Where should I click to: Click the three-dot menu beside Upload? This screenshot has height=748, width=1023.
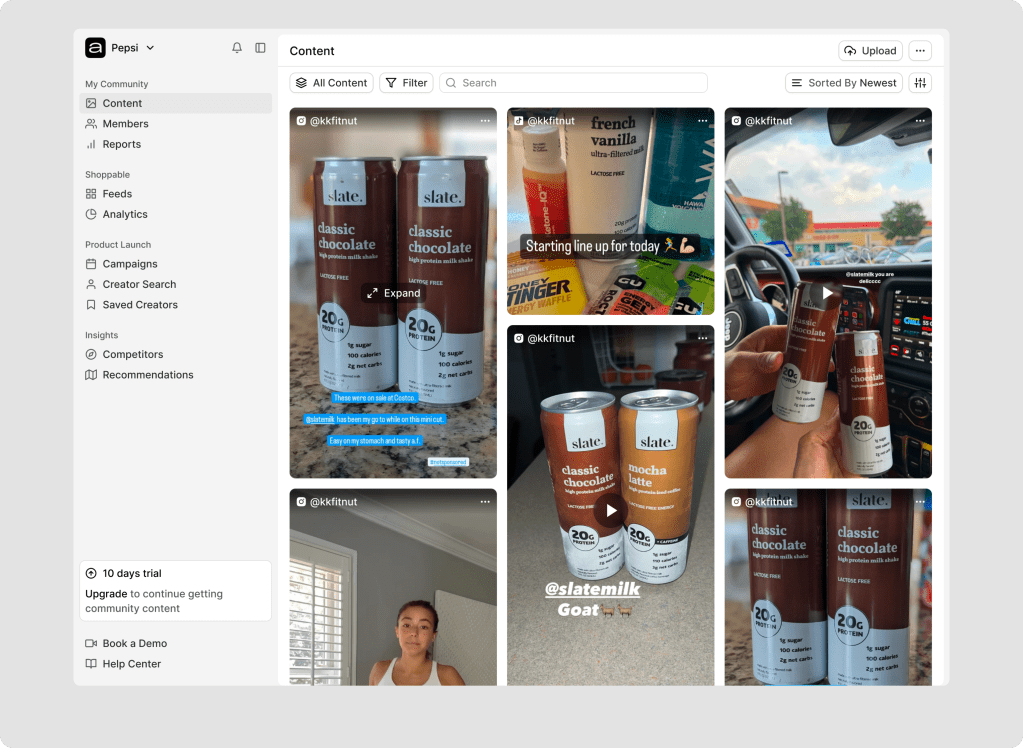point(920,51)
